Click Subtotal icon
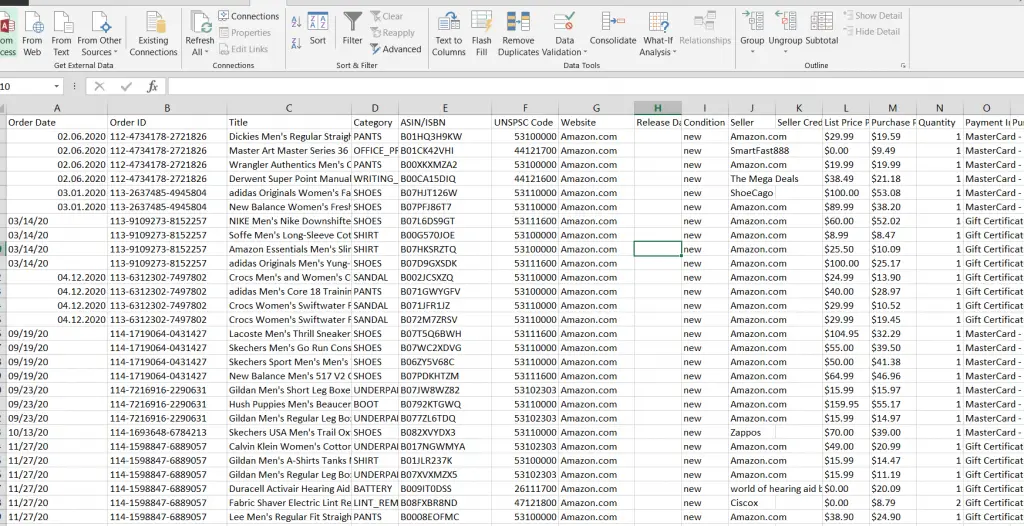Image resolution: width=1024 pixels, height=526 pixels. point(822,29)
